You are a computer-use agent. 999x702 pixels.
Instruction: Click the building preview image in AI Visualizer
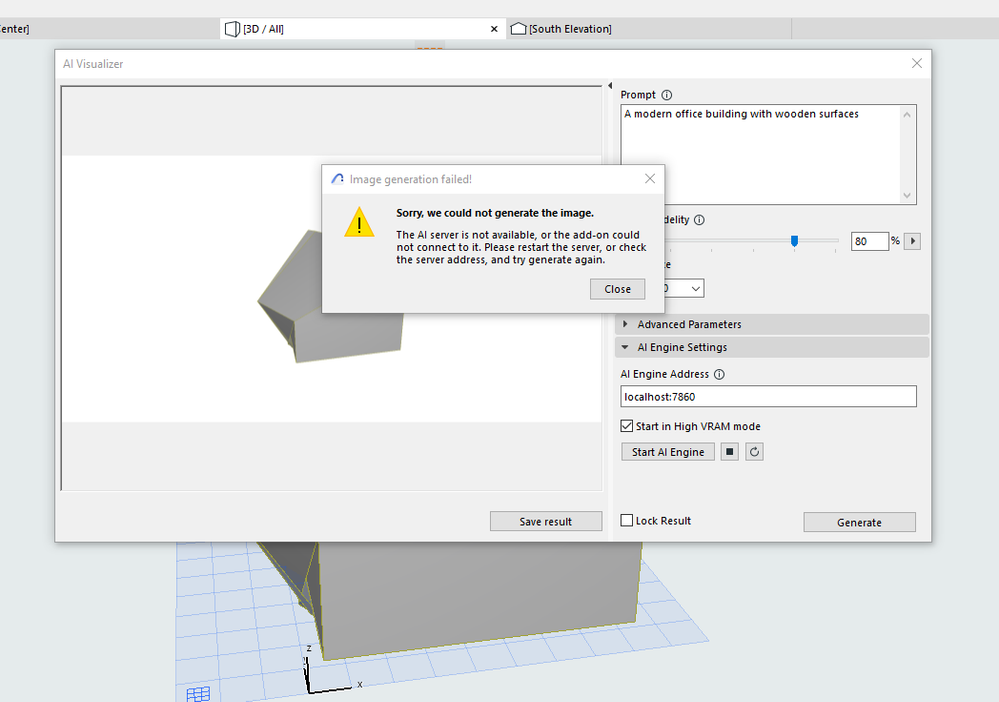[332, 289]
